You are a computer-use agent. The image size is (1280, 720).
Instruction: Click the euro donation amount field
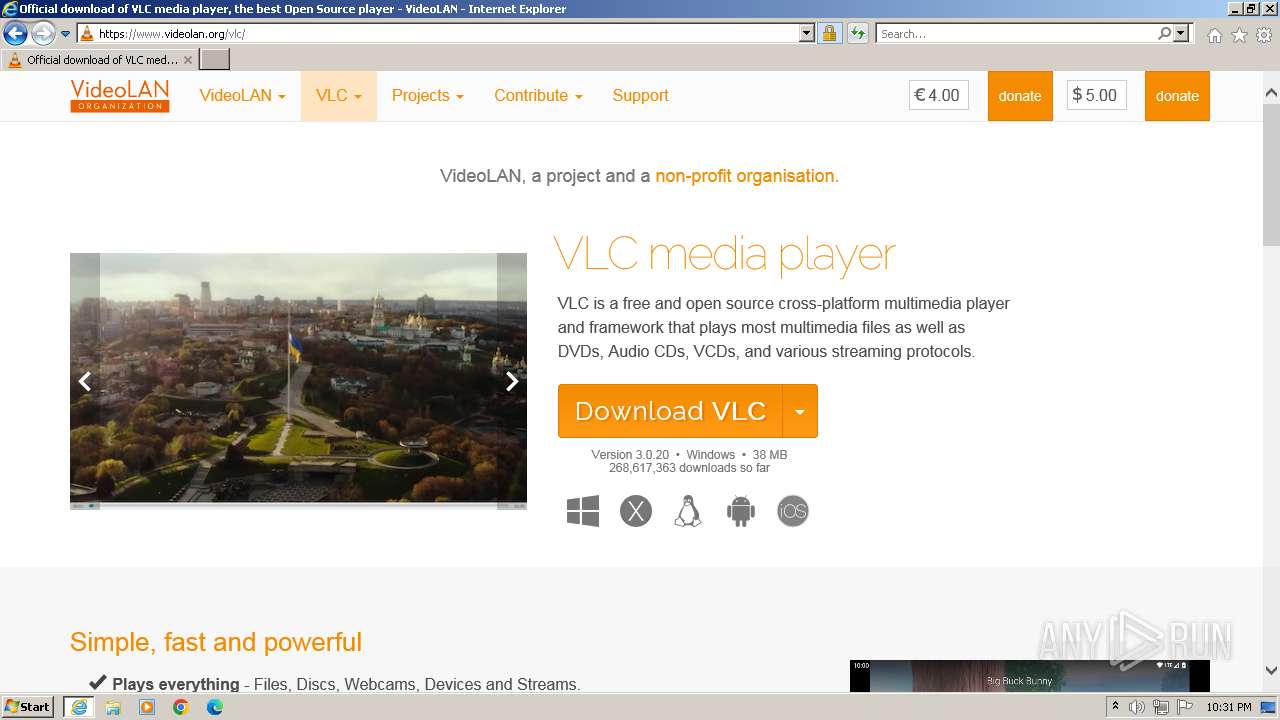tap(938, 96)
